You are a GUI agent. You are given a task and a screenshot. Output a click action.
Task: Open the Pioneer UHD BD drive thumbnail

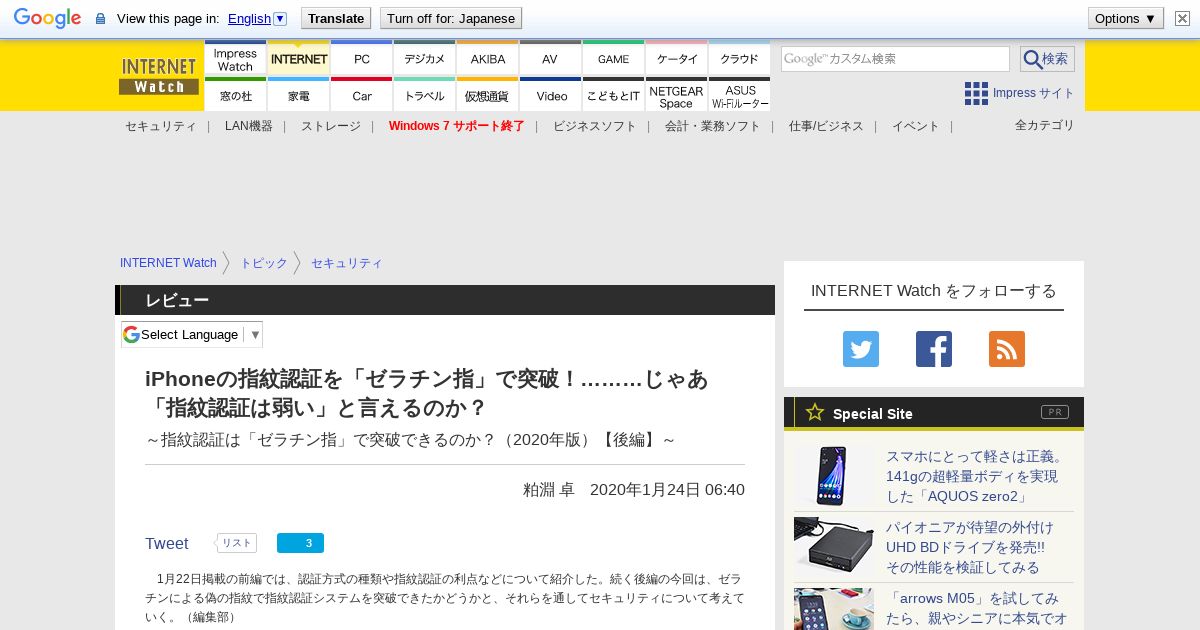834,547
